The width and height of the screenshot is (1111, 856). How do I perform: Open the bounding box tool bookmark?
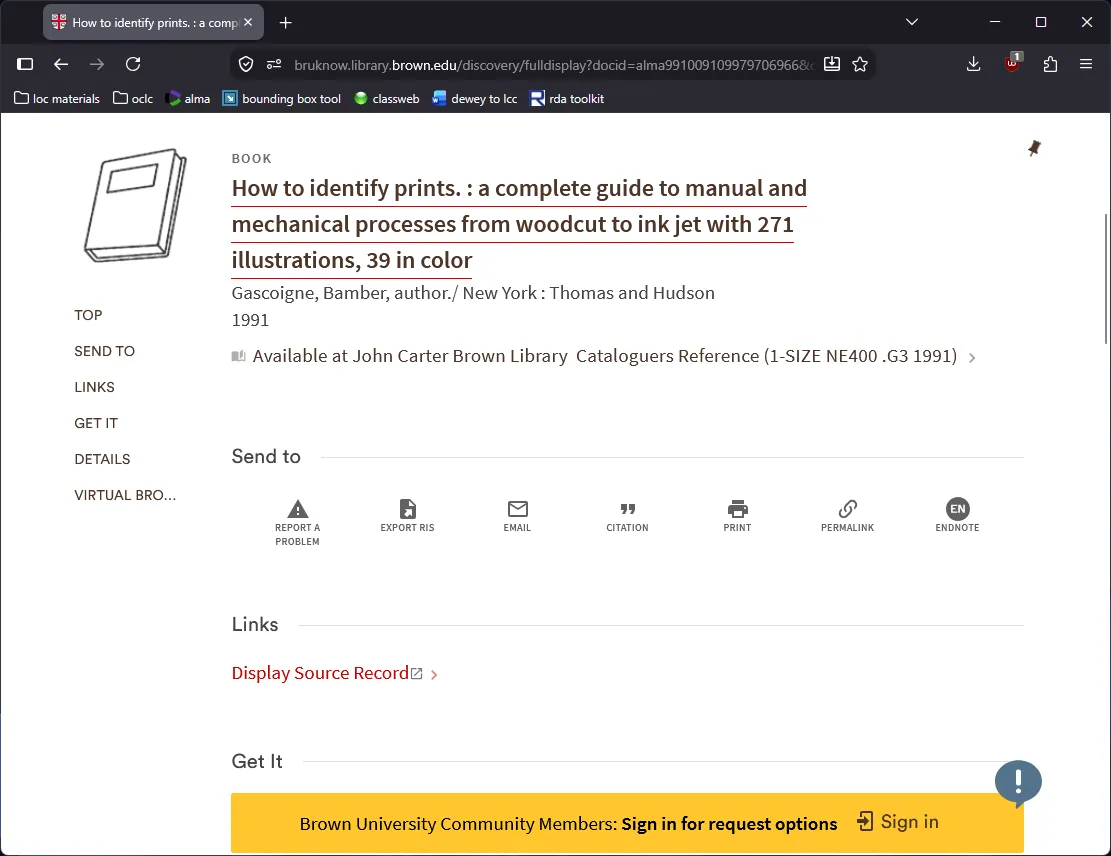[x=282, y=98]
